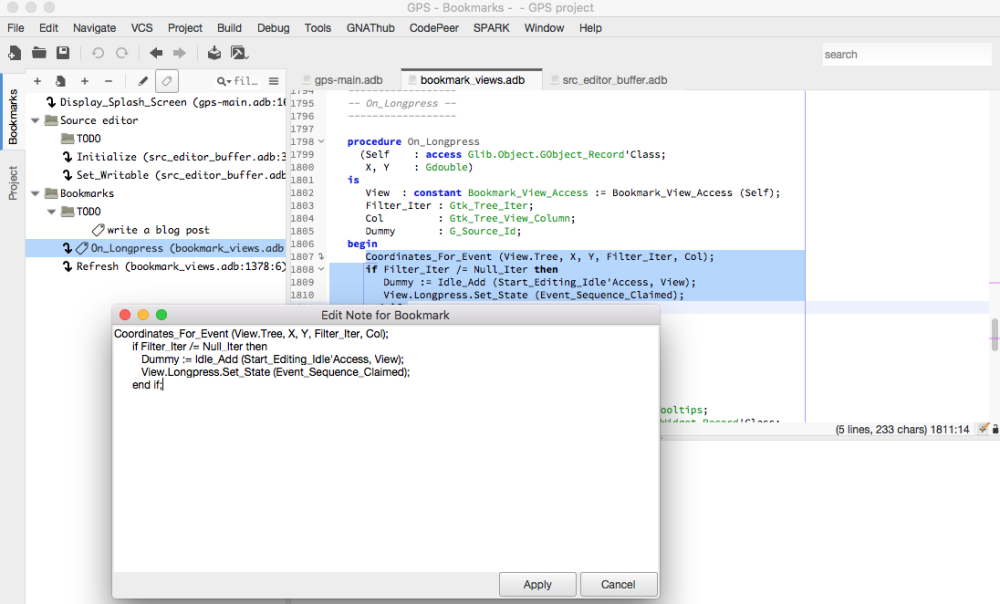Image resolution: width=1000 pixels, height=604 pixels.
Task: Click the Cancel button in the dialog
Action: [x=618, y=584]
